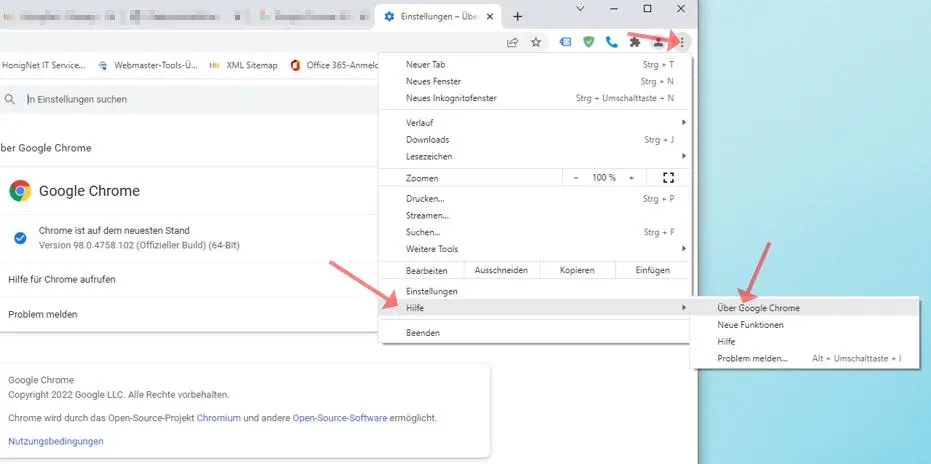Click Kopieren in the edit row
Image resolution: width=931 pixels, height=464 pixels.
[x=577, y=270]
